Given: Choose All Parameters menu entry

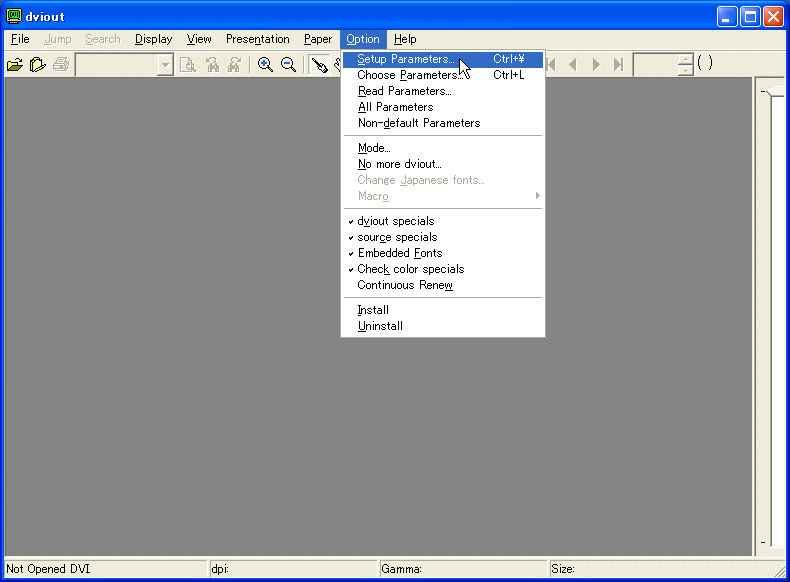Looking at the screenshot, I should pyautogui.click(x=395, y=107).
